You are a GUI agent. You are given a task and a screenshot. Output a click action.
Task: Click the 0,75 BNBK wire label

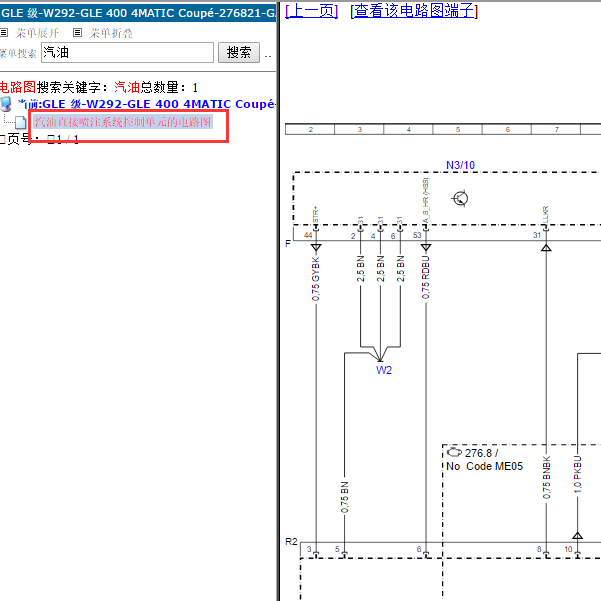[x=547, y=477]
